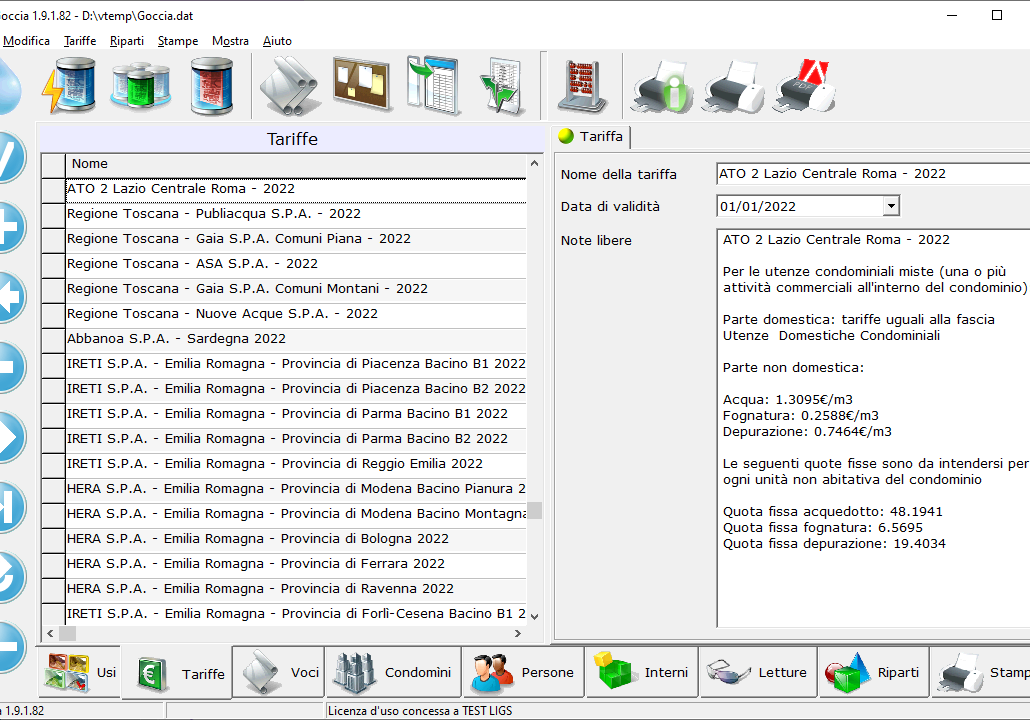Open the Mostra menu
The width and height of the screenshot is (1030, 720).
pyautogui.click(x=231, y=41)
